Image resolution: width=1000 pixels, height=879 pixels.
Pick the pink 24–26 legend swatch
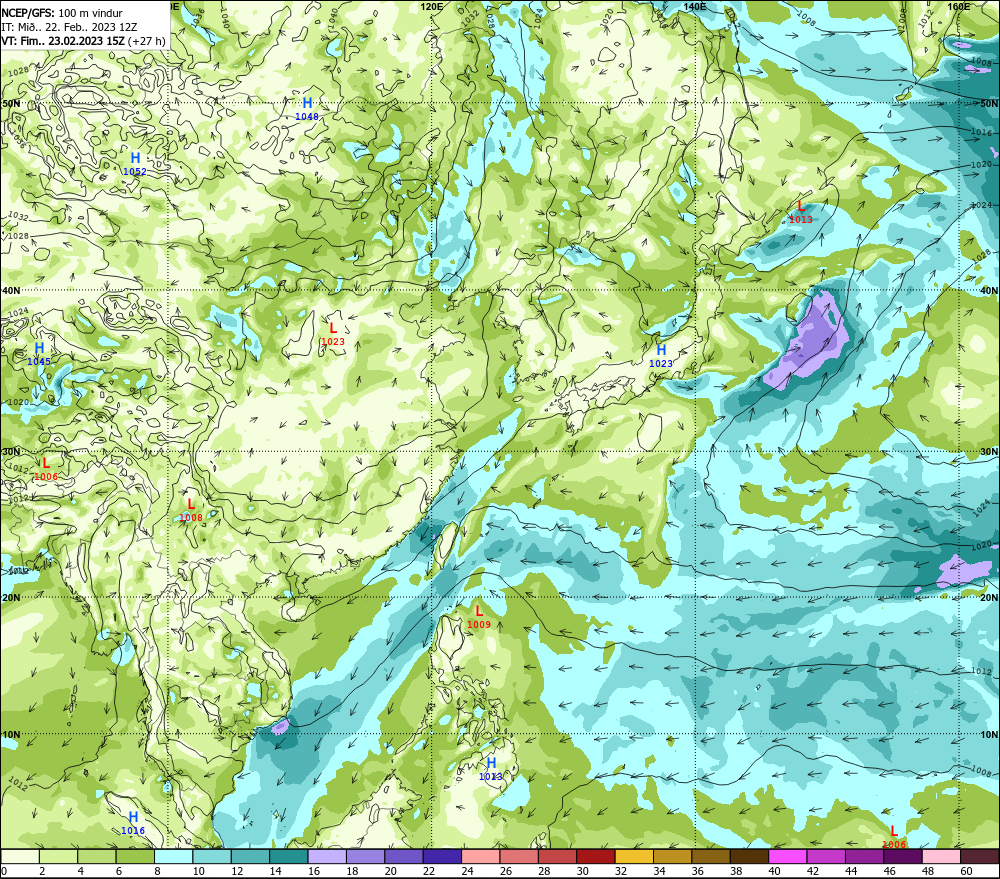coord(480,856)
